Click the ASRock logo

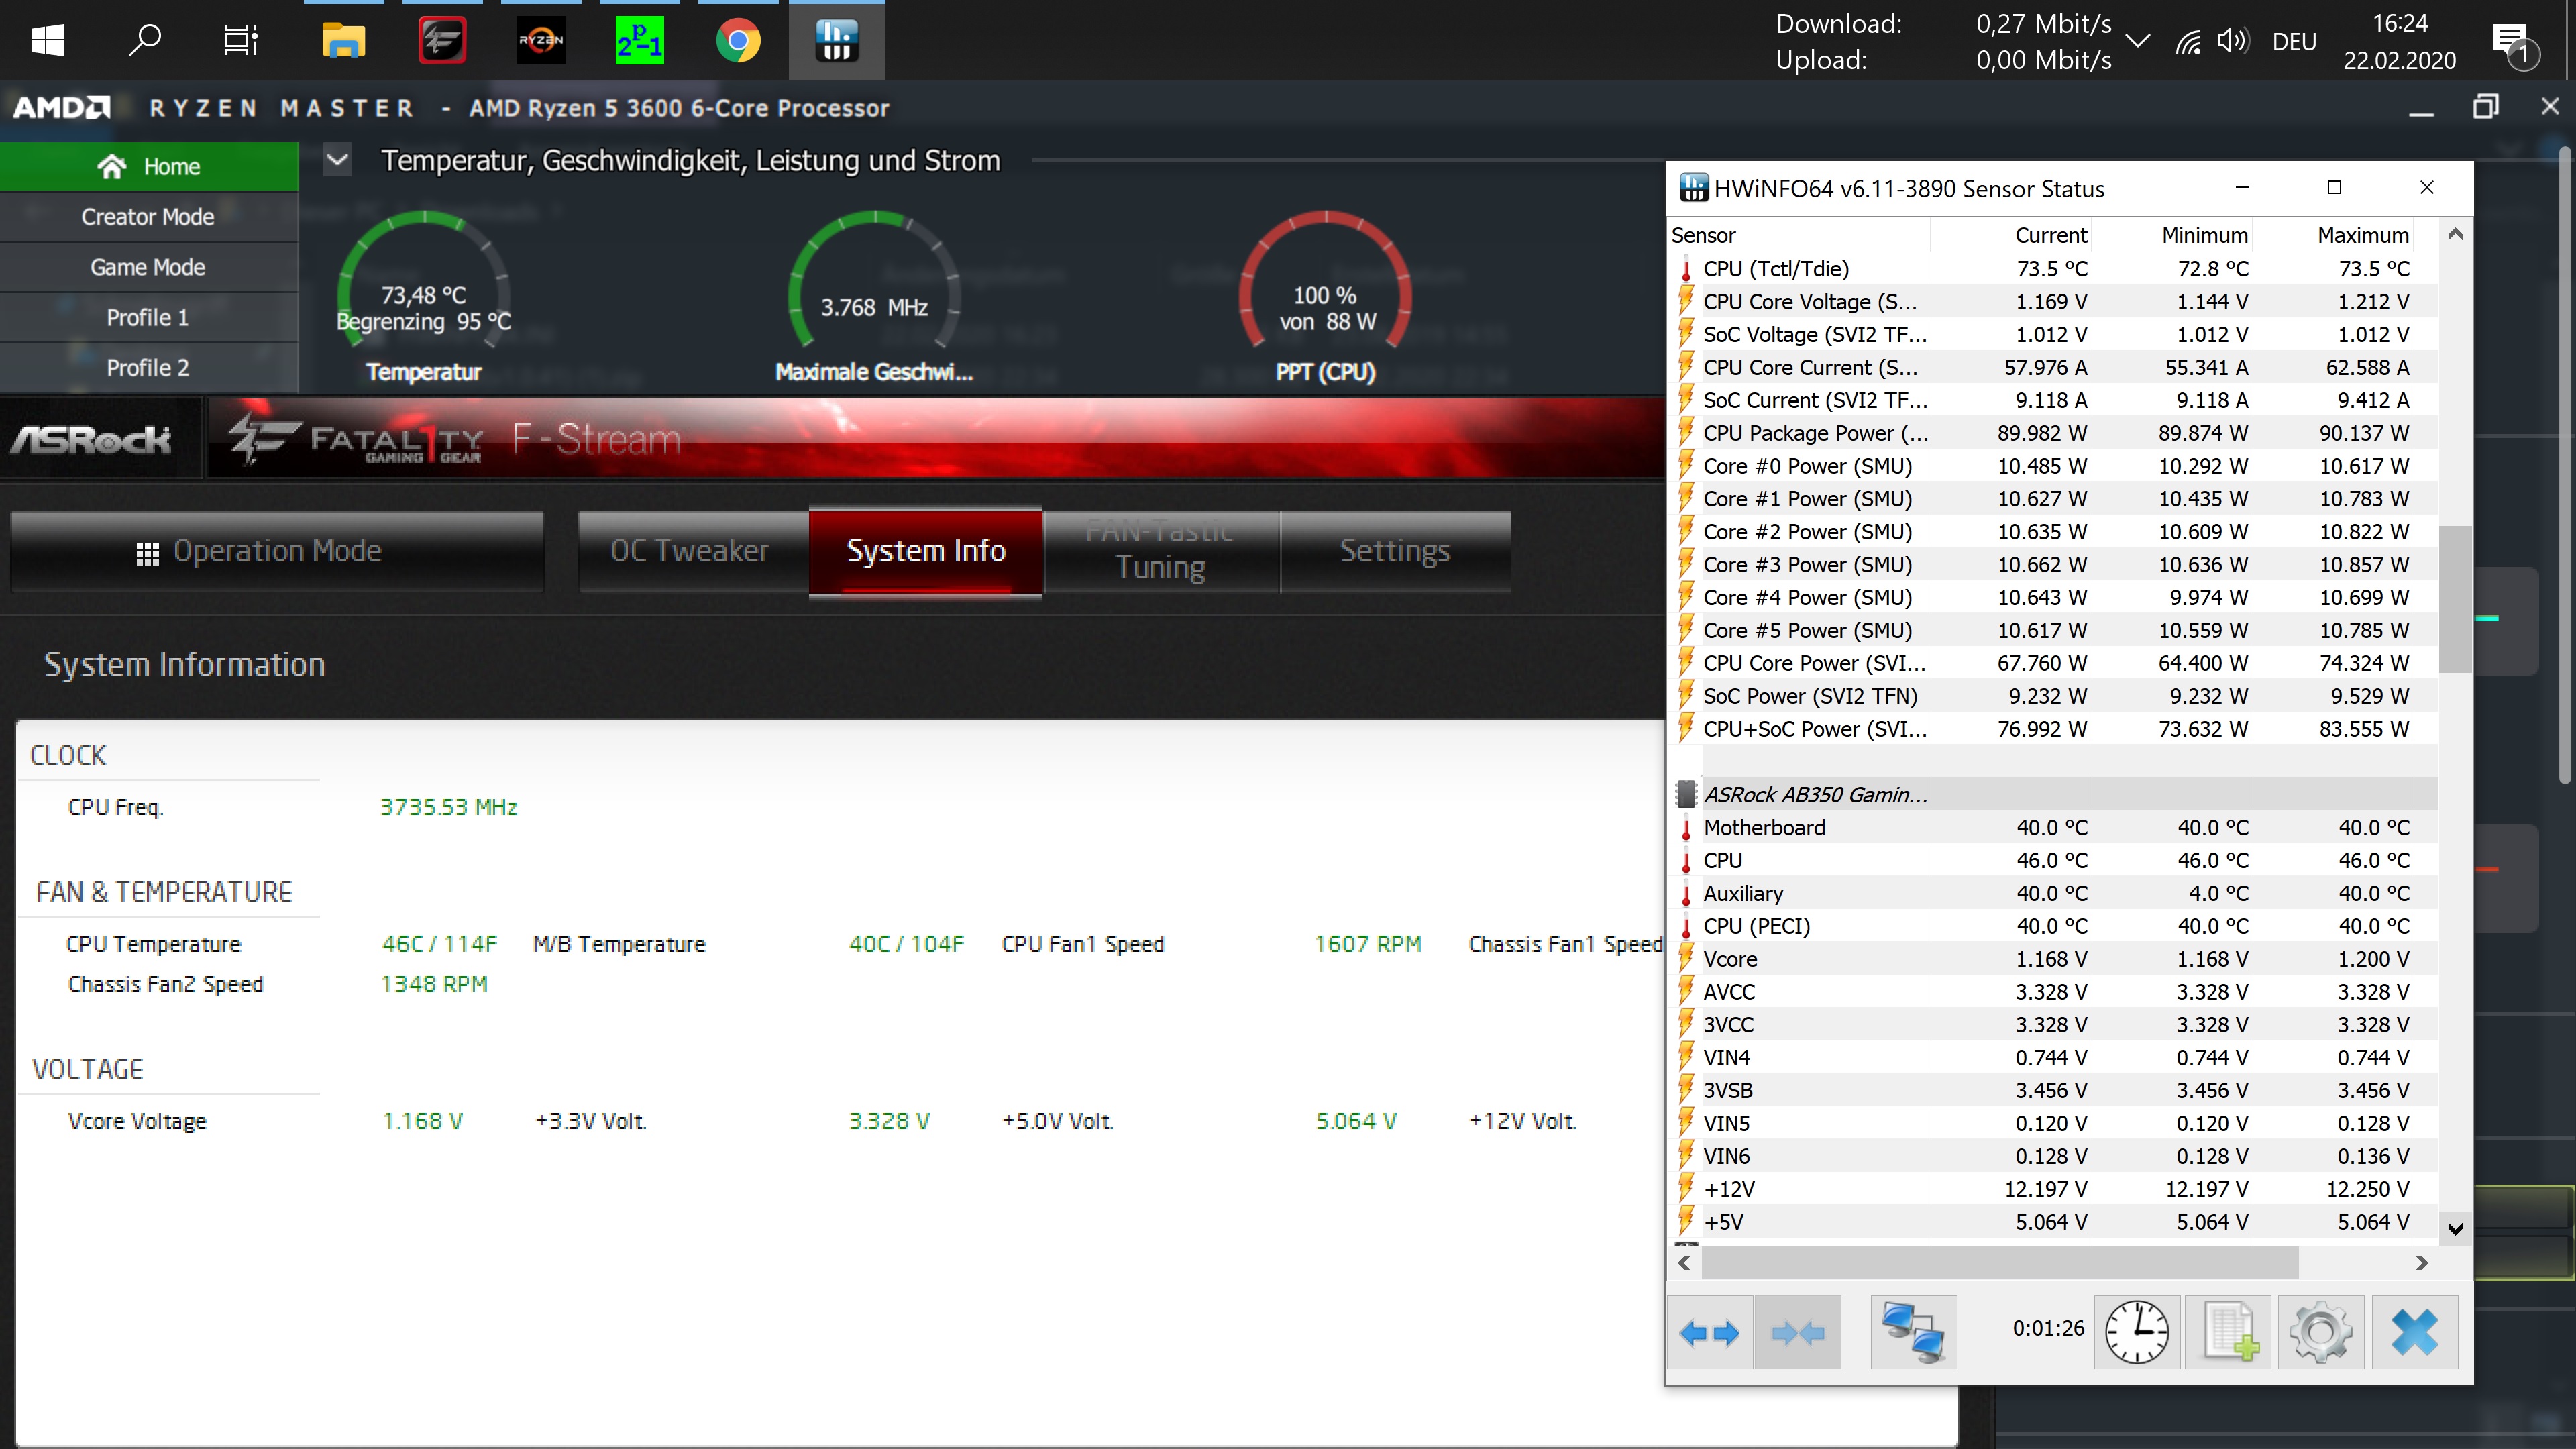click(92, 439)
